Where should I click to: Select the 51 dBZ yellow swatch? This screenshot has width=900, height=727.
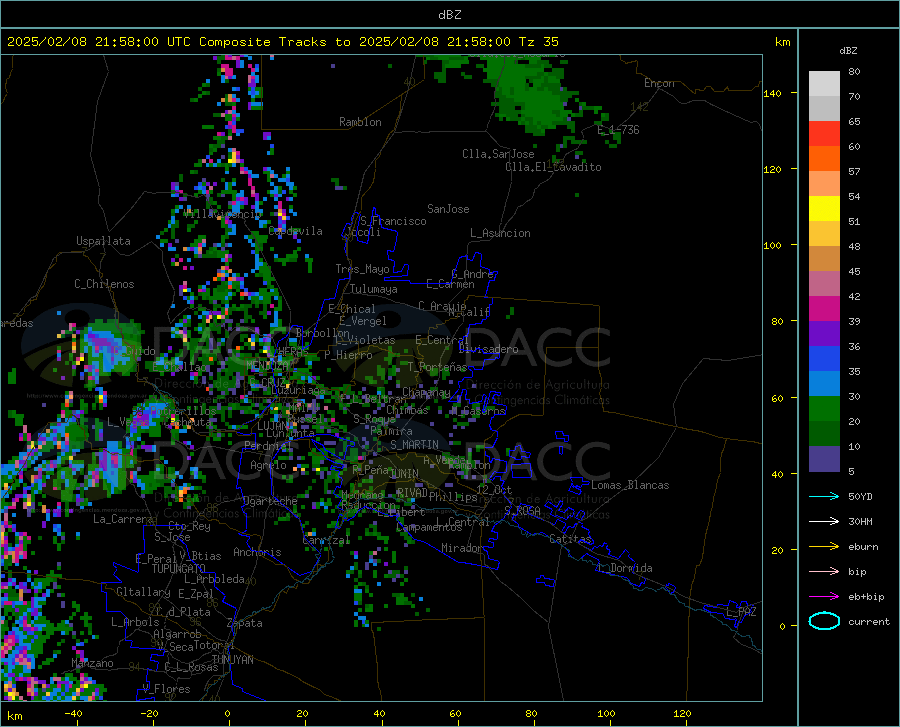tap(824, 209)
